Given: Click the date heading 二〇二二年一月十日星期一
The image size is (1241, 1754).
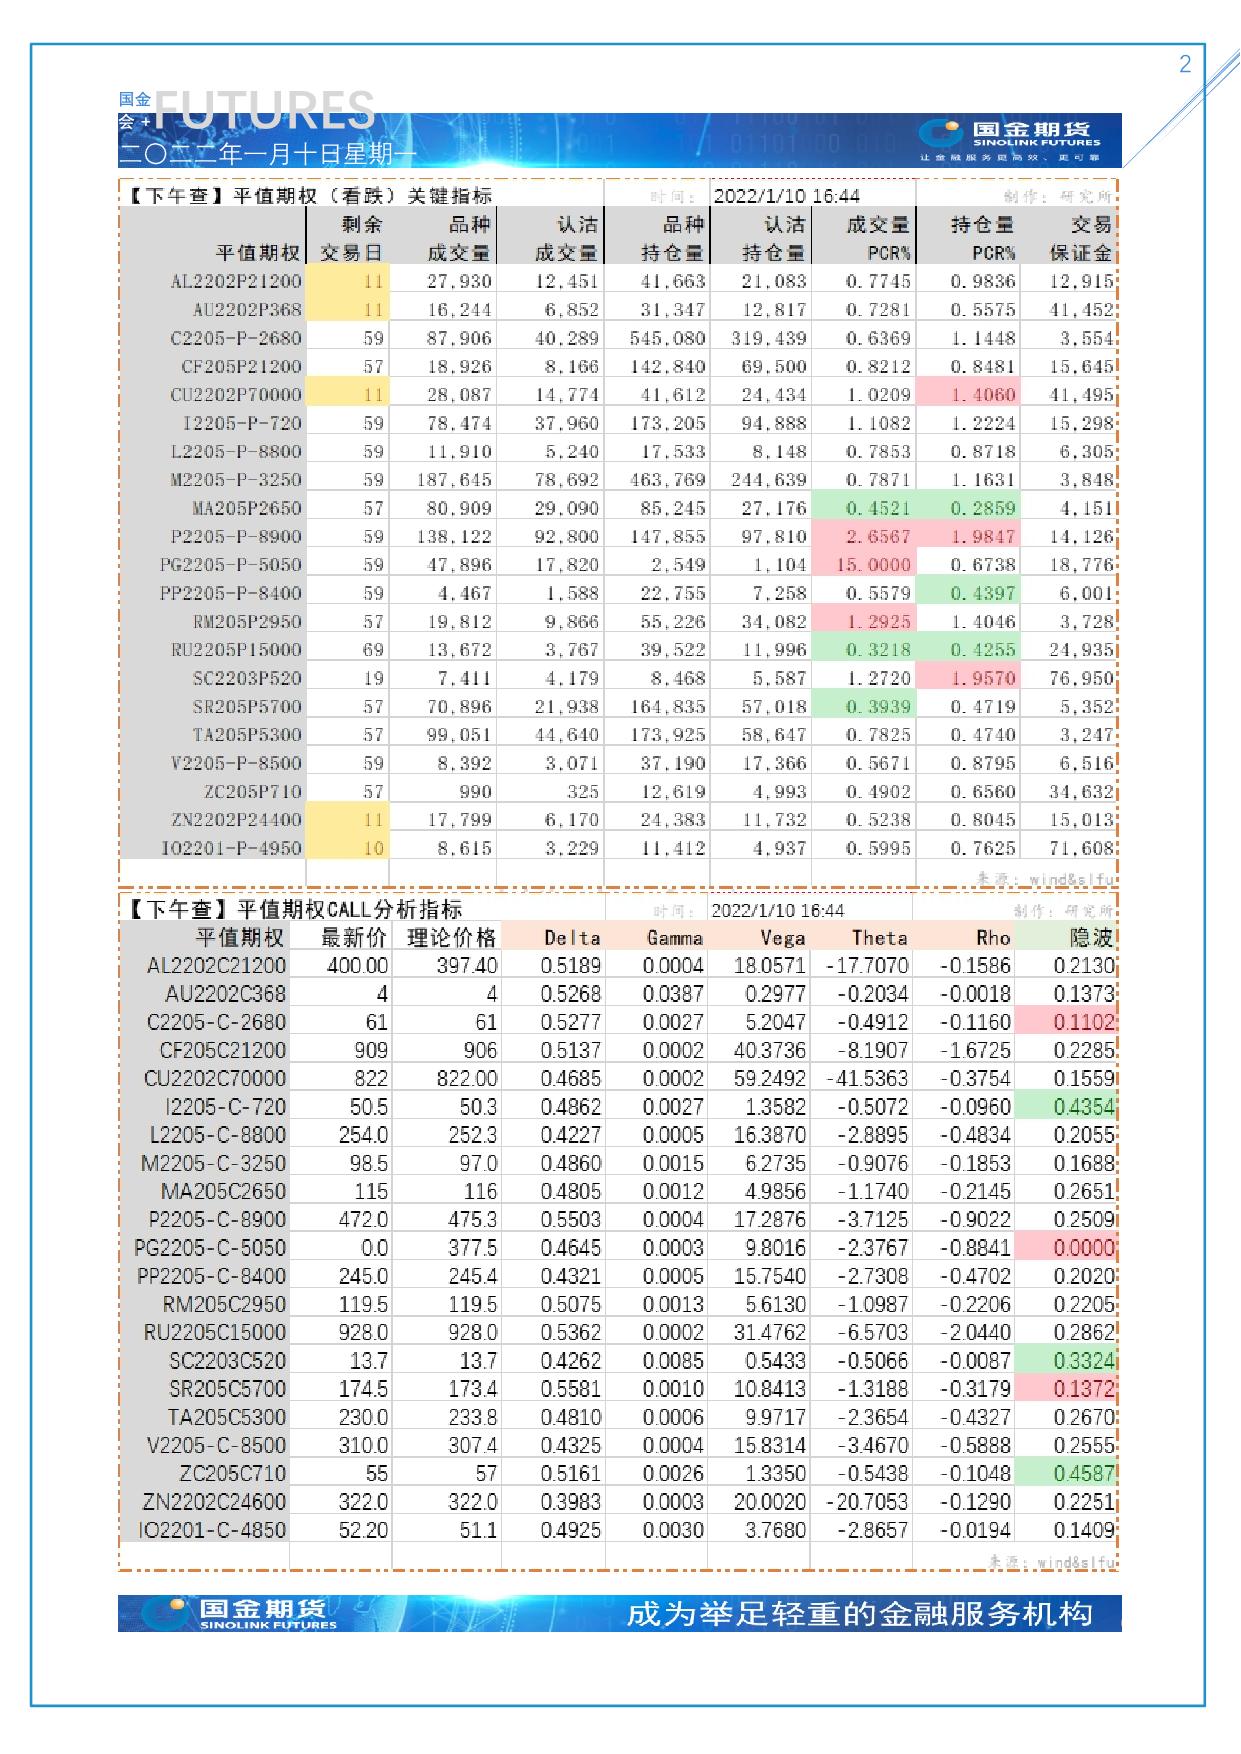Looking at the screenshot, I should point(268,154).
